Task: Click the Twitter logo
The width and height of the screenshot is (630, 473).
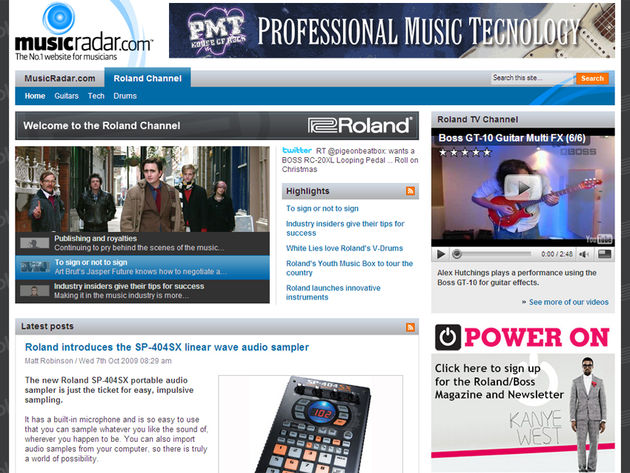Action: click(297, 150)
